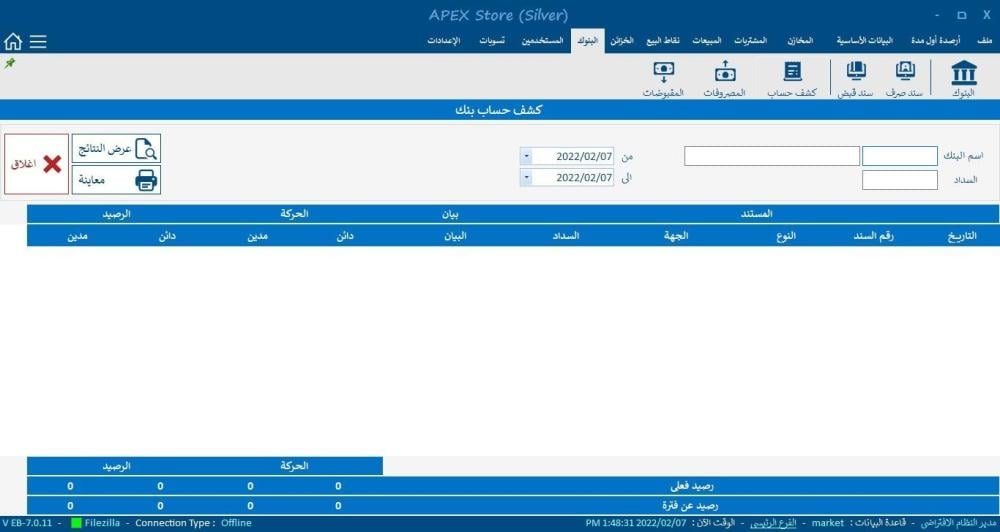
Task: Expand the من (from) date dropdown
Action: (526, 156)
